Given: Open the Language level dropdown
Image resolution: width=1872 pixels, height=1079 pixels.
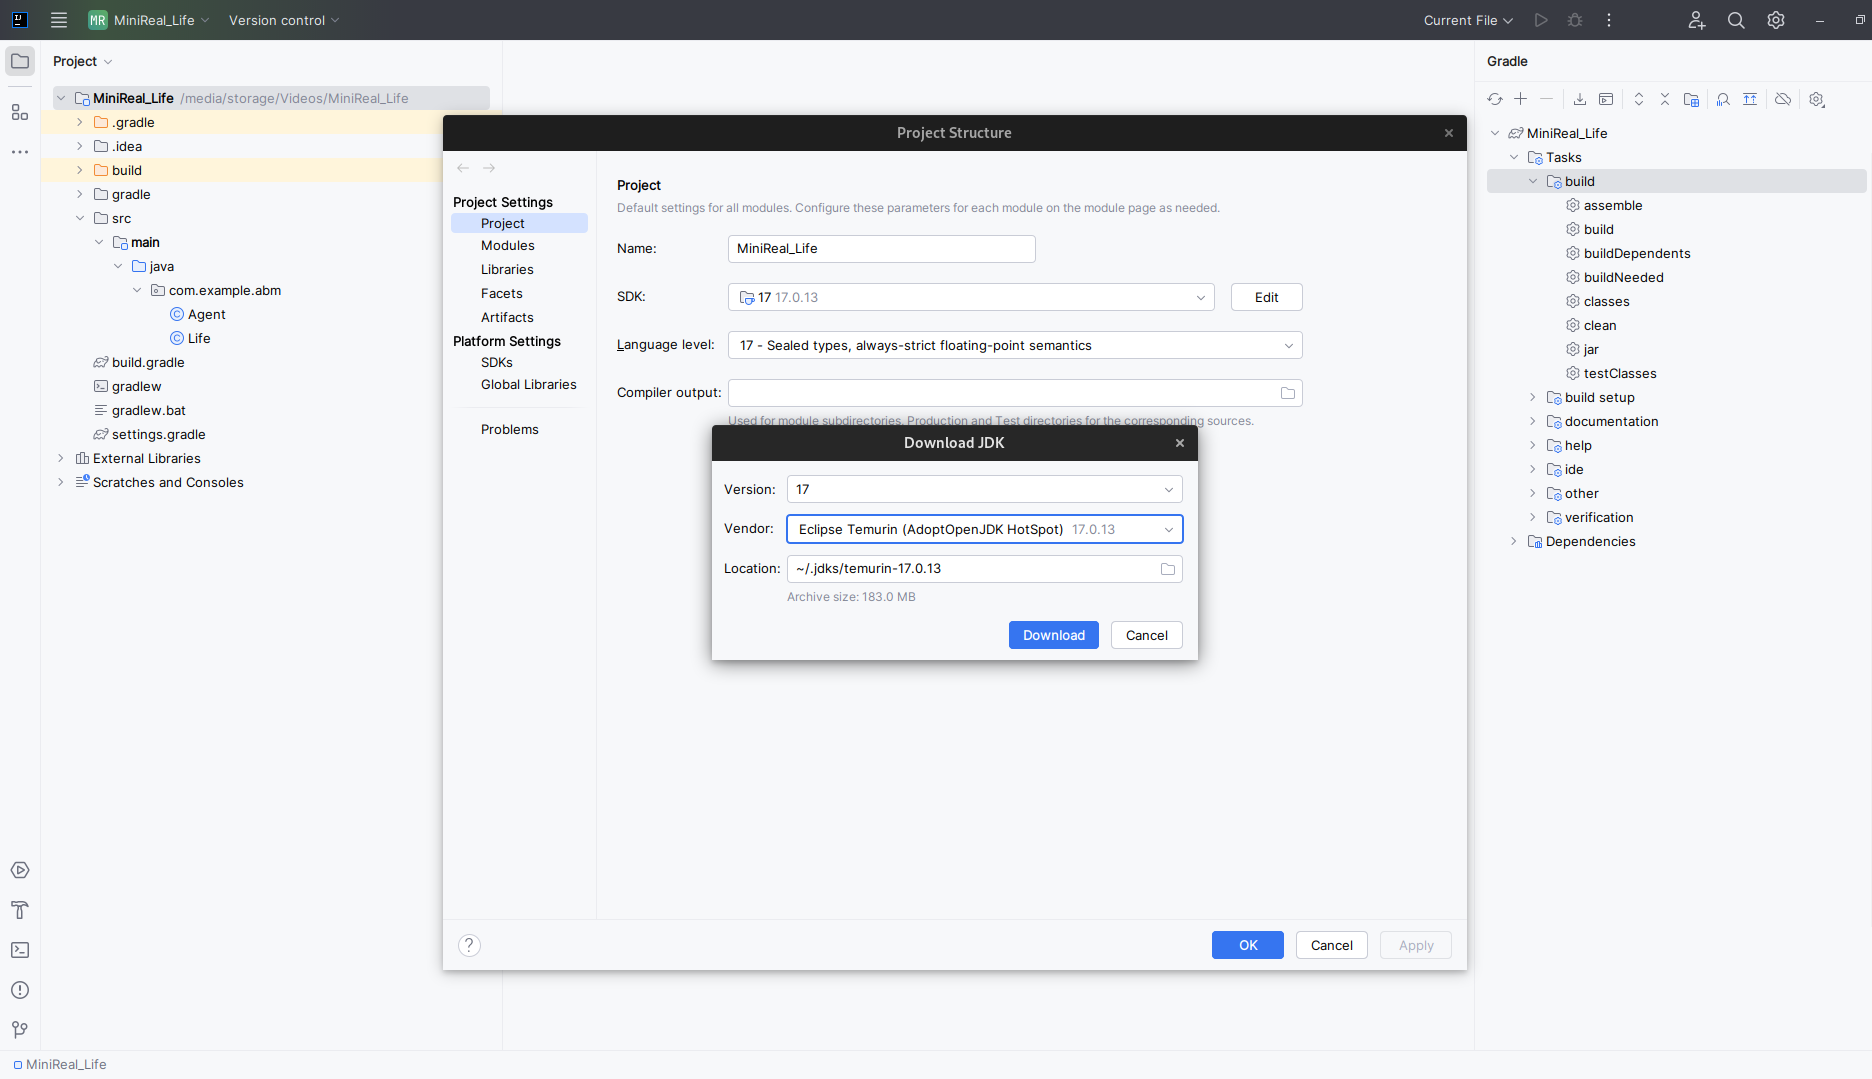Looking at the screenshot, I should (1014, 345).
